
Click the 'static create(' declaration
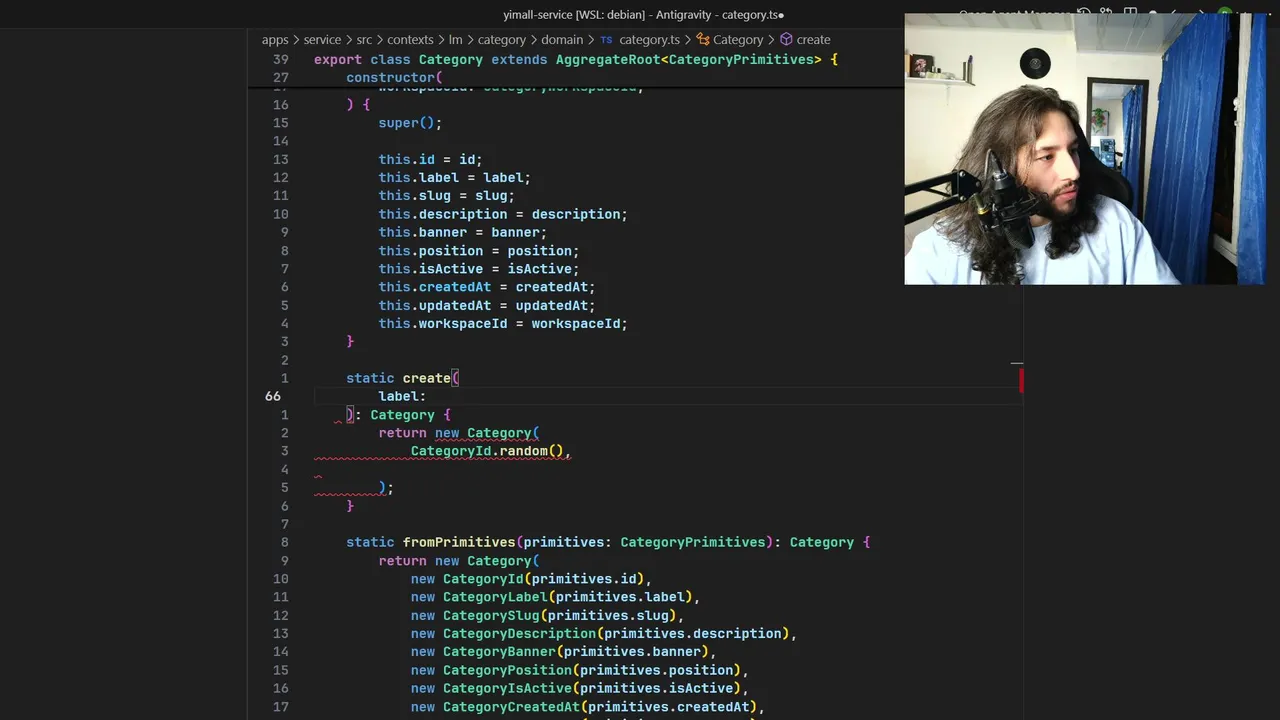402,378
